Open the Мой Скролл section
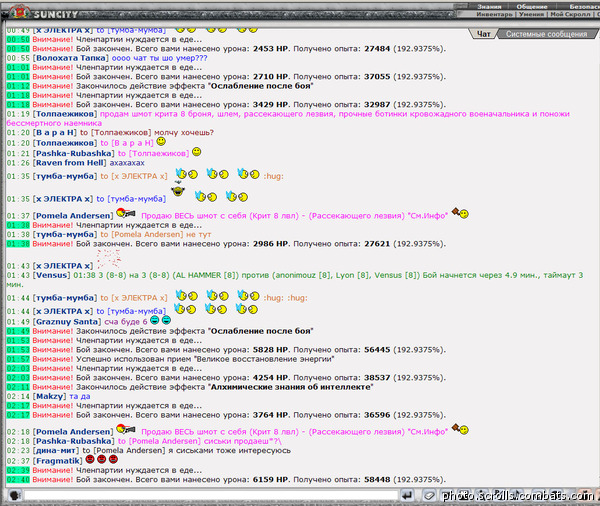Image resolution: width=600 pixels, height=506 pixels. (x=570, y=14)
